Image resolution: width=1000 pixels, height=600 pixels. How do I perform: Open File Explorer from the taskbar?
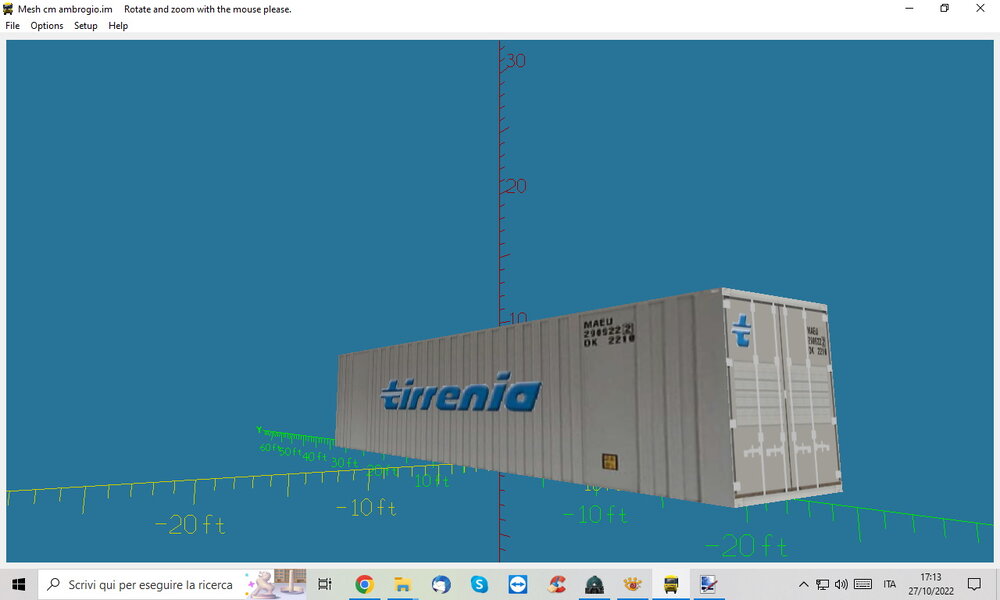click(x=402, y=584)
